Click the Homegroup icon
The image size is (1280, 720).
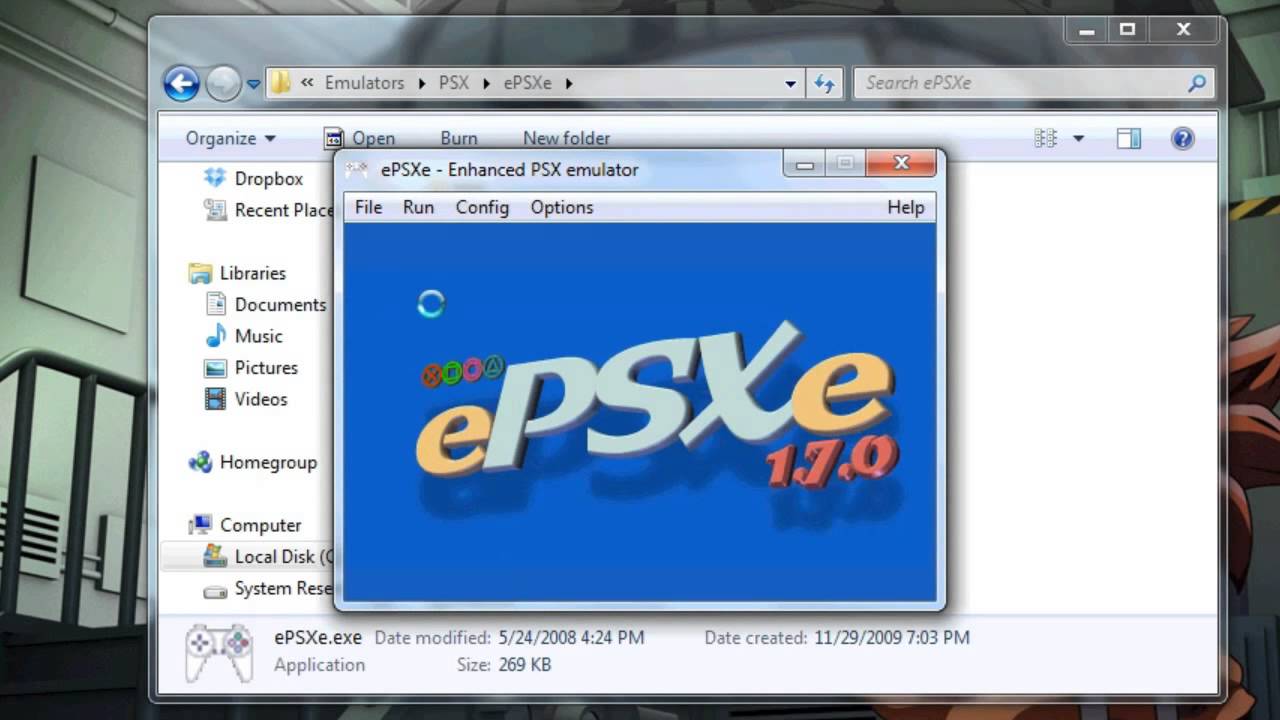tap(201, 462)
